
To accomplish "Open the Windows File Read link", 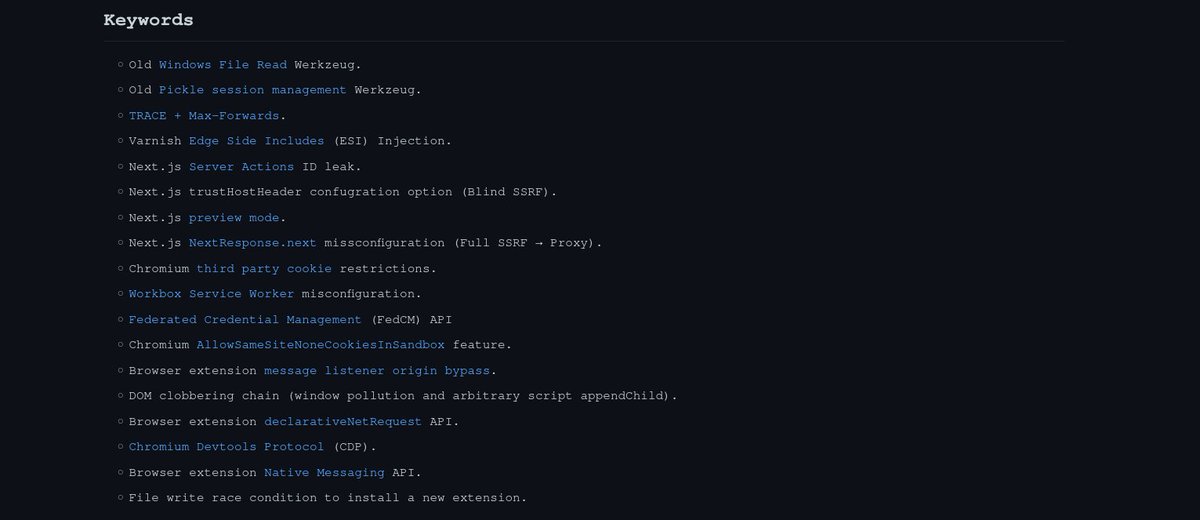I will point(223,64).
